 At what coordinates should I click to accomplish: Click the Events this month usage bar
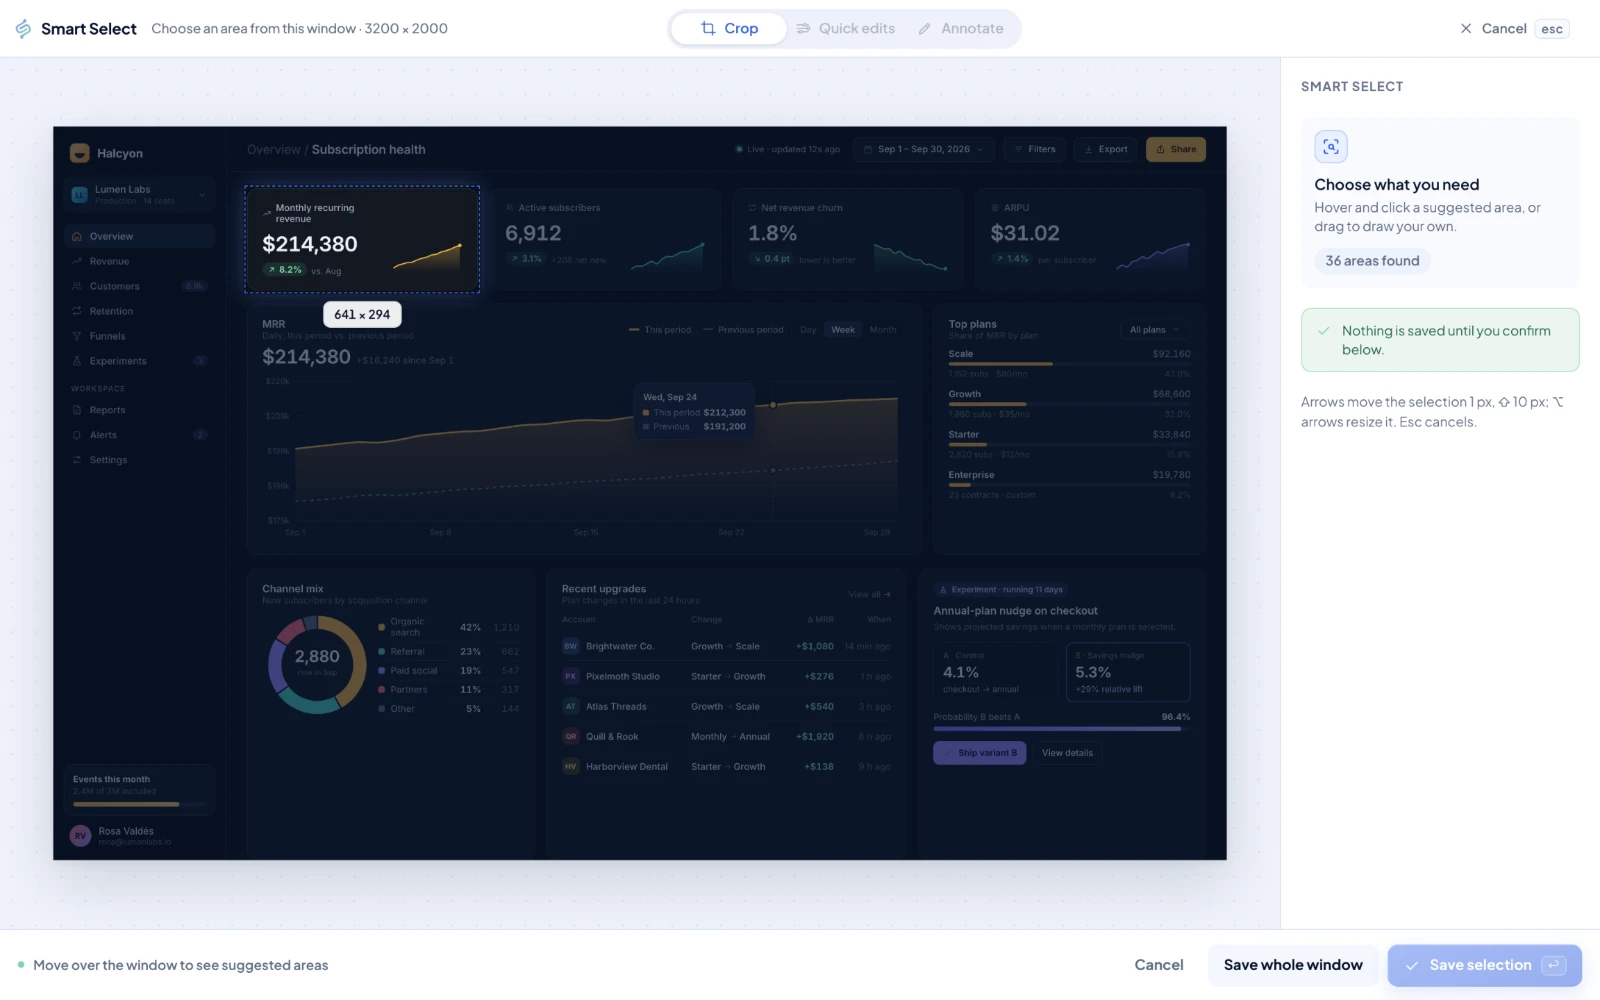pyautogui.click(x=139, y=804)
